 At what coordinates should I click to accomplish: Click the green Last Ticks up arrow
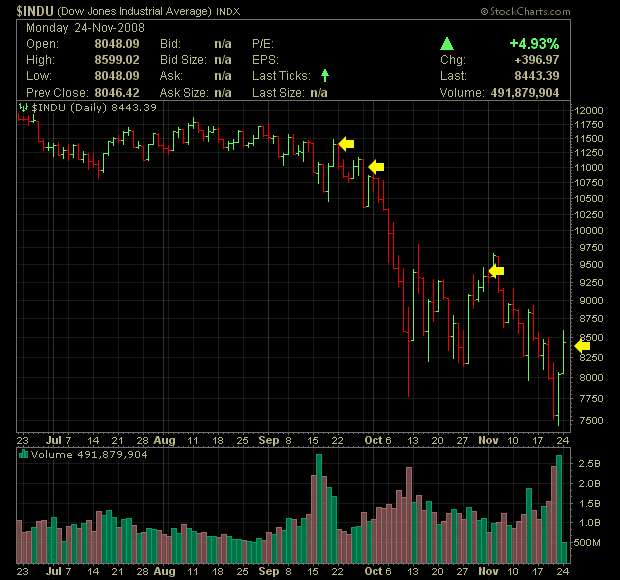[325, 75]
